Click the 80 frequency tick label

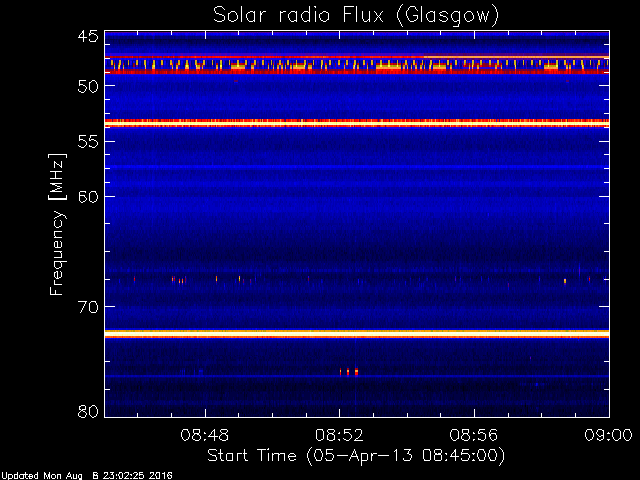88,411
